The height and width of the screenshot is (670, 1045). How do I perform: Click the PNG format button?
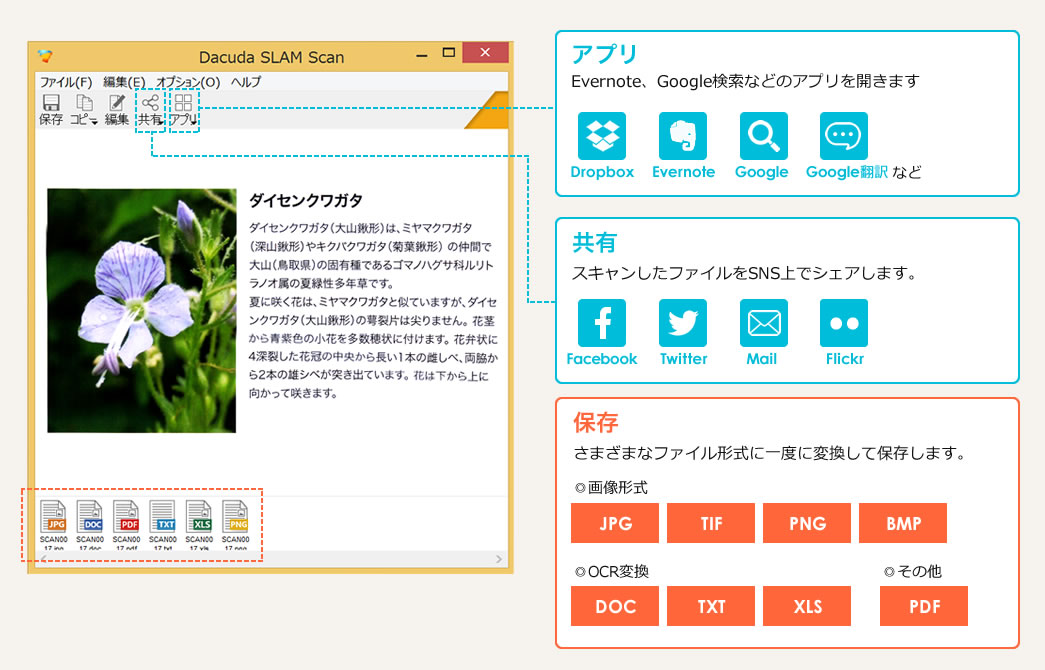click(x=807, y=523)
